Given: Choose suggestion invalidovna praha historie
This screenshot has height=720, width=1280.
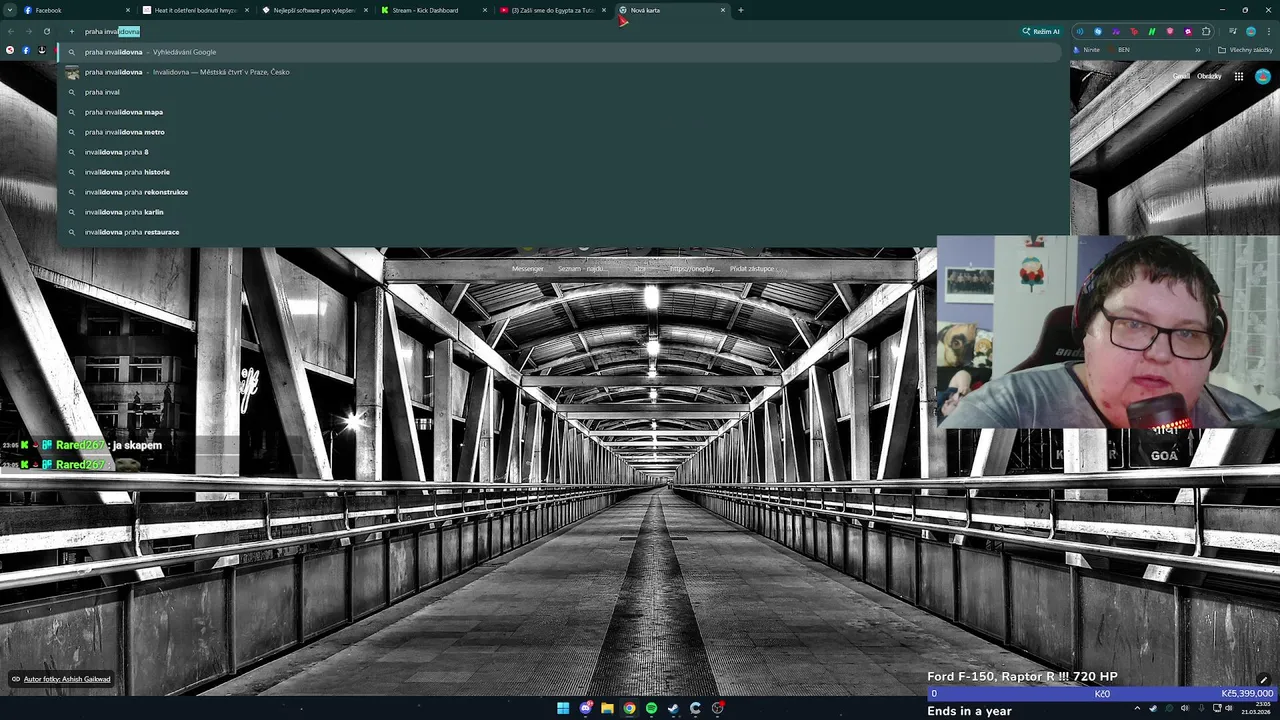Looking at the screenshot, I should (x=560, y=172).
